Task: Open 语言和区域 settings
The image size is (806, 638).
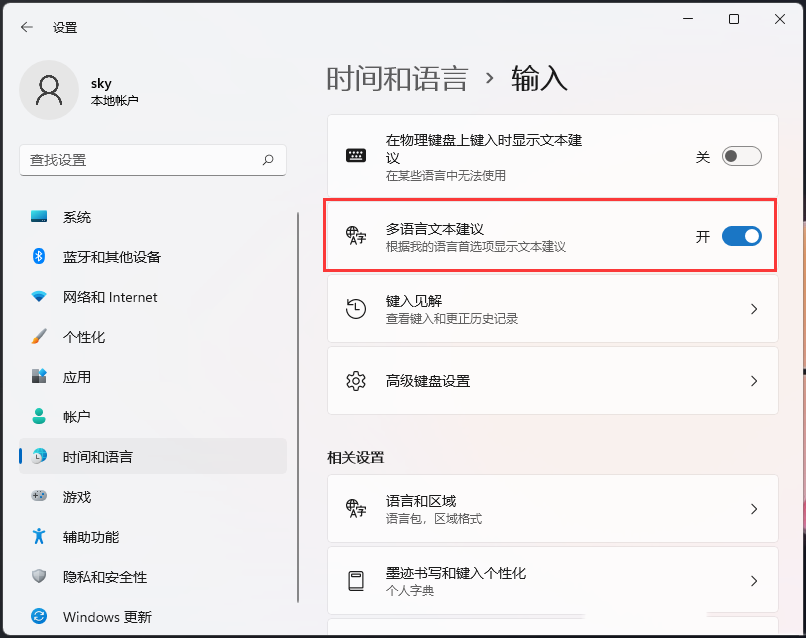Action: point(754,509)
